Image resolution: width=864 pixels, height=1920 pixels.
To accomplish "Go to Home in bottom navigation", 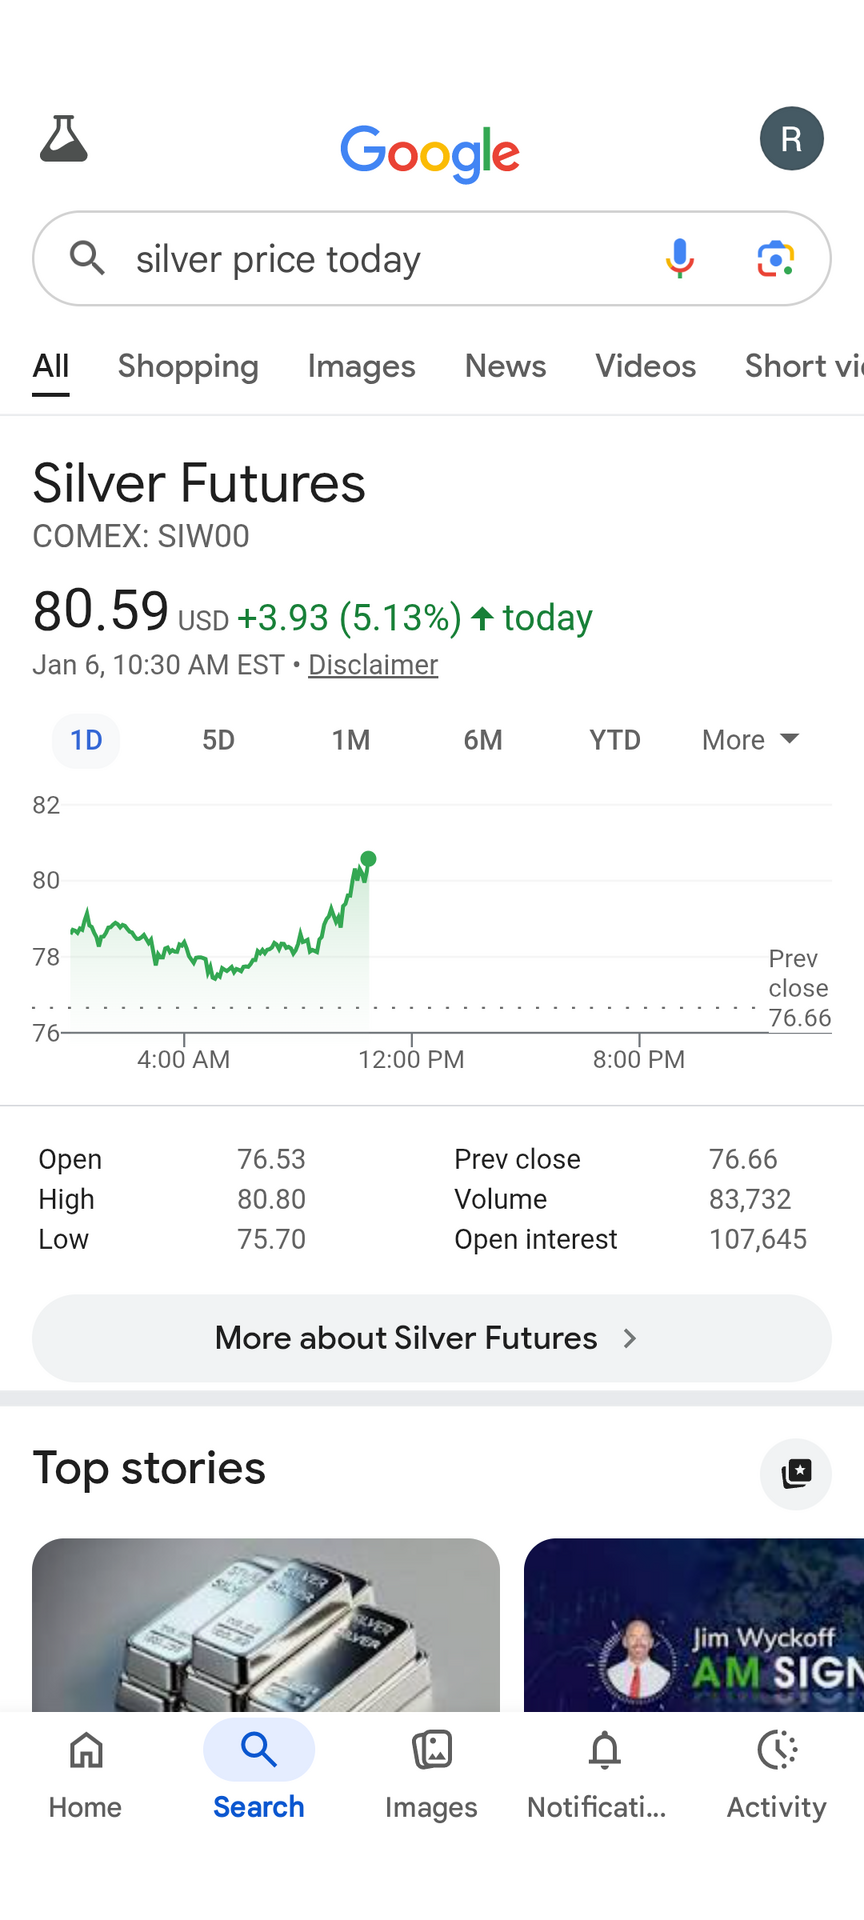I will tap(86, 1776).
